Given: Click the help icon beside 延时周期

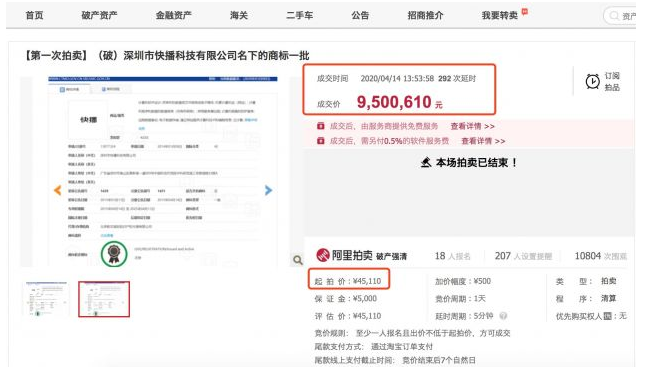Looking at the screenshot, I should (x=503, y=316).
